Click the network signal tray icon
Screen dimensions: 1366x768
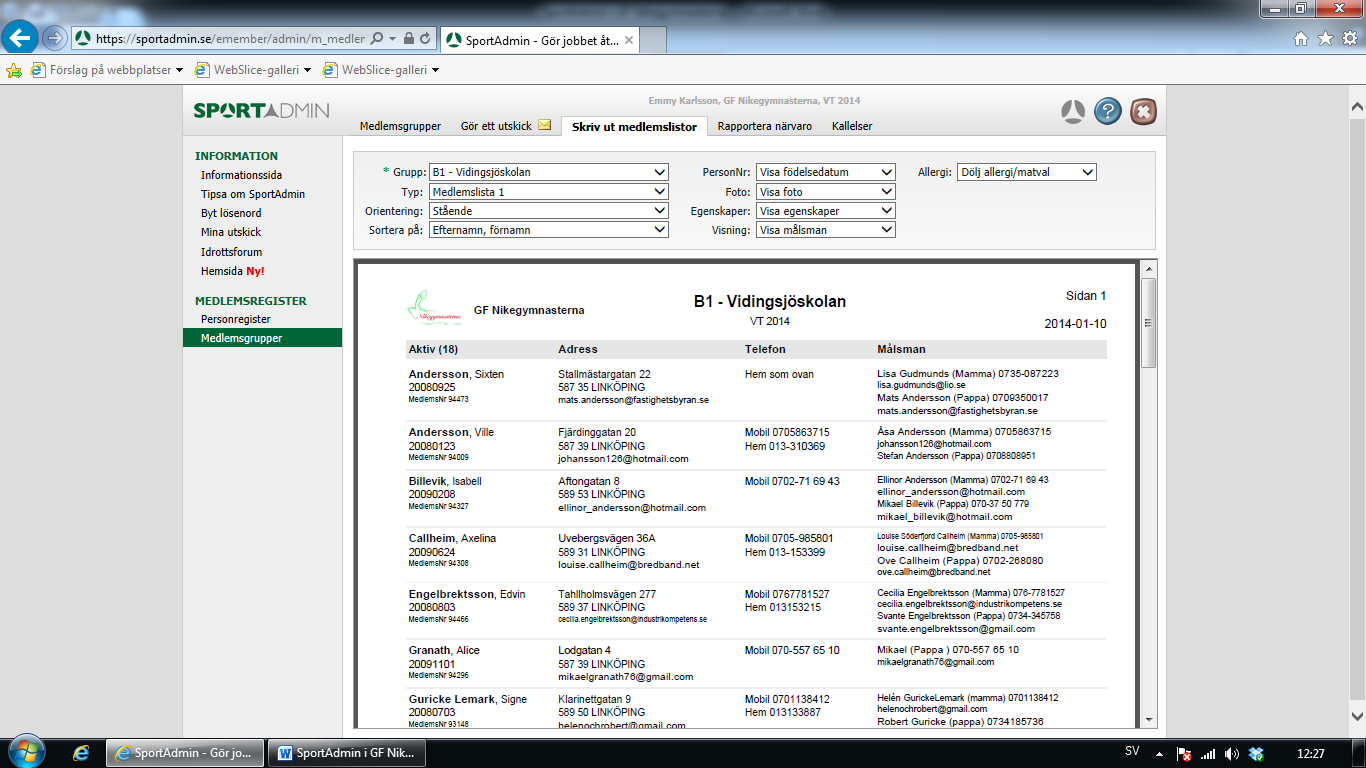1207,753
